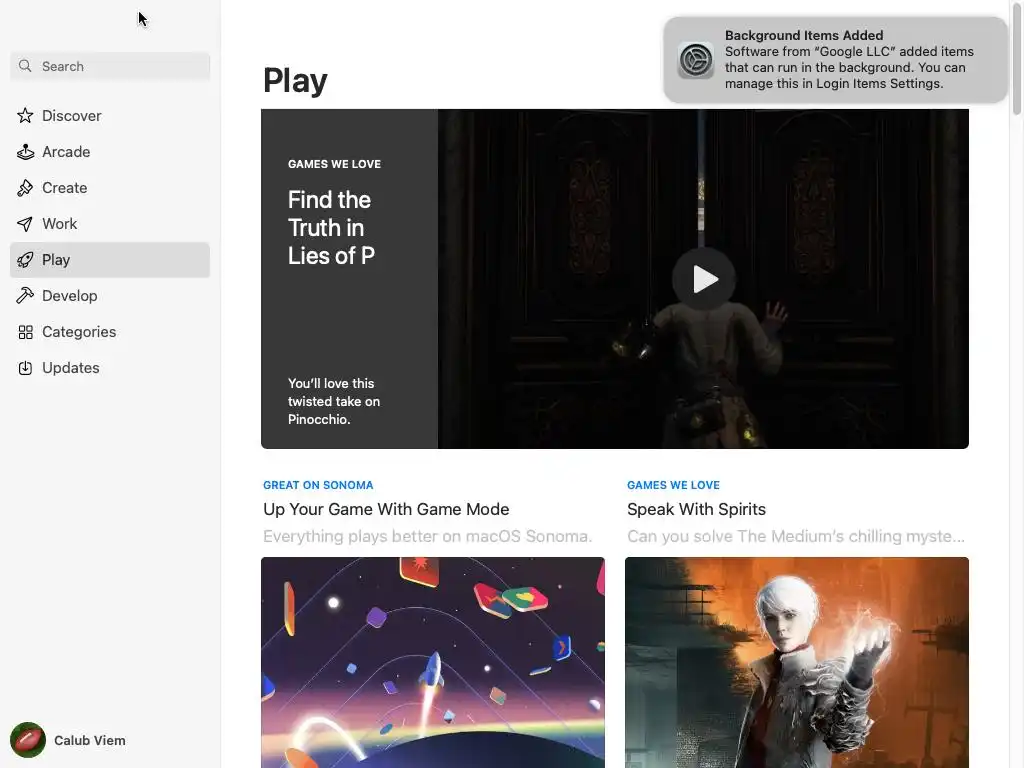This screenshot has height=768, width=1024.
Task: Go to the Arcade section
Action: pyautogui.click(x=110, y=152)
